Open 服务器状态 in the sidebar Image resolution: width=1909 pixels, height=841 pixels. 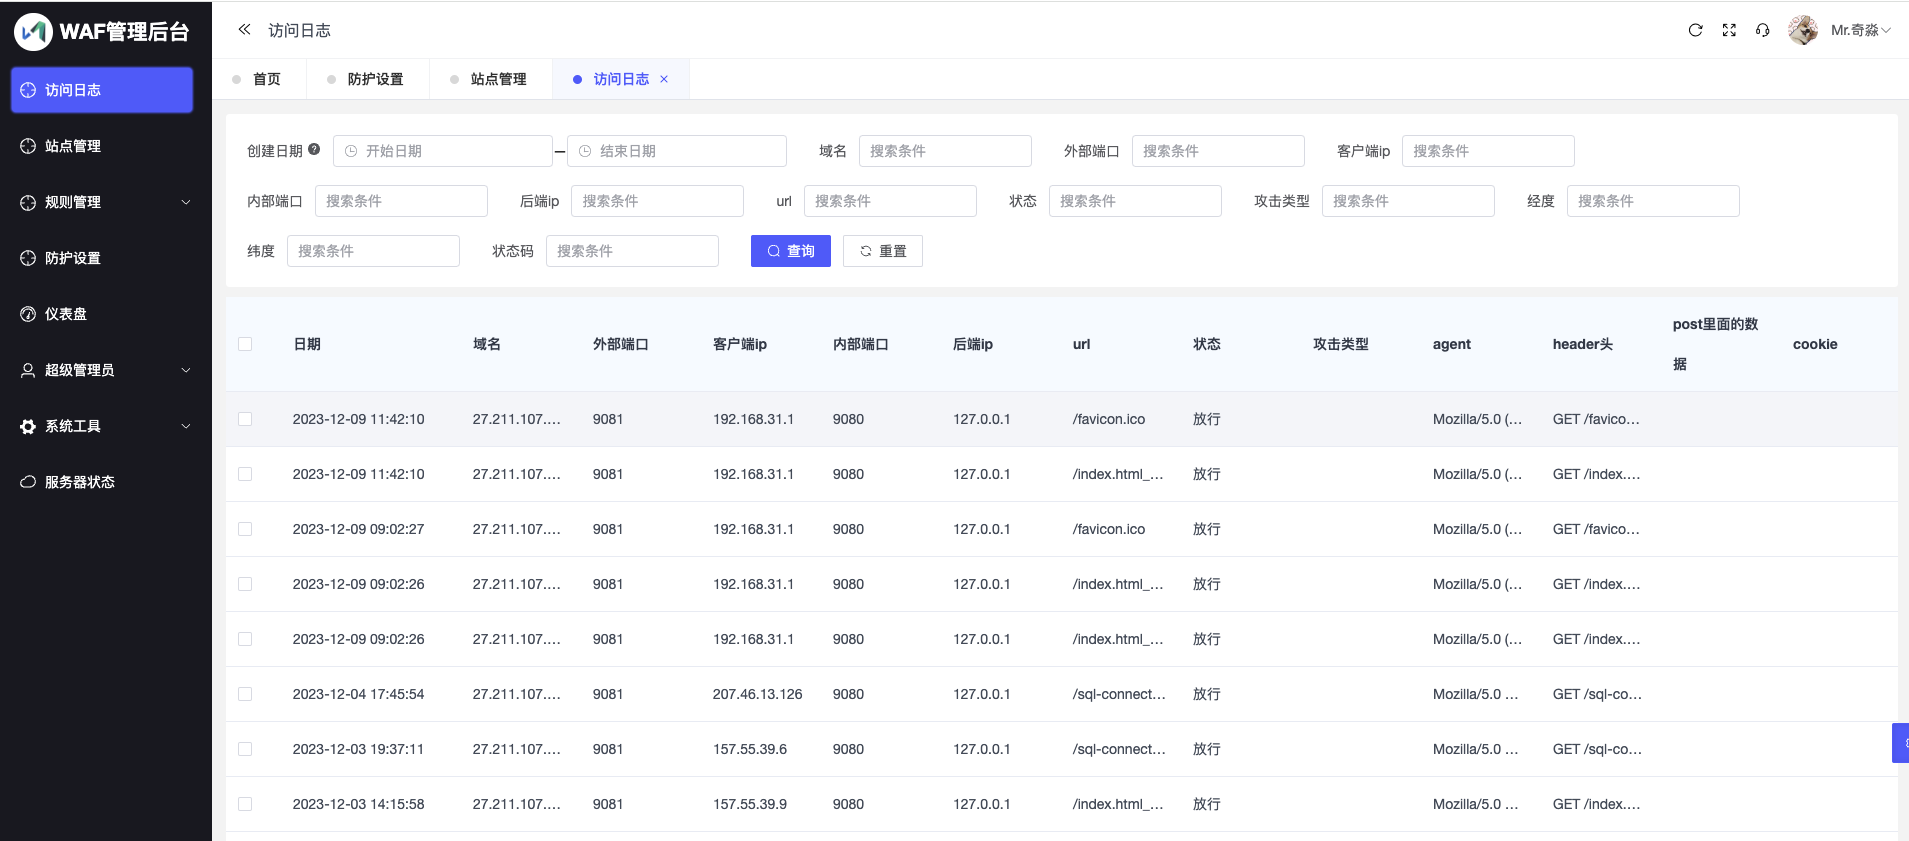click(x=102, y=482)
